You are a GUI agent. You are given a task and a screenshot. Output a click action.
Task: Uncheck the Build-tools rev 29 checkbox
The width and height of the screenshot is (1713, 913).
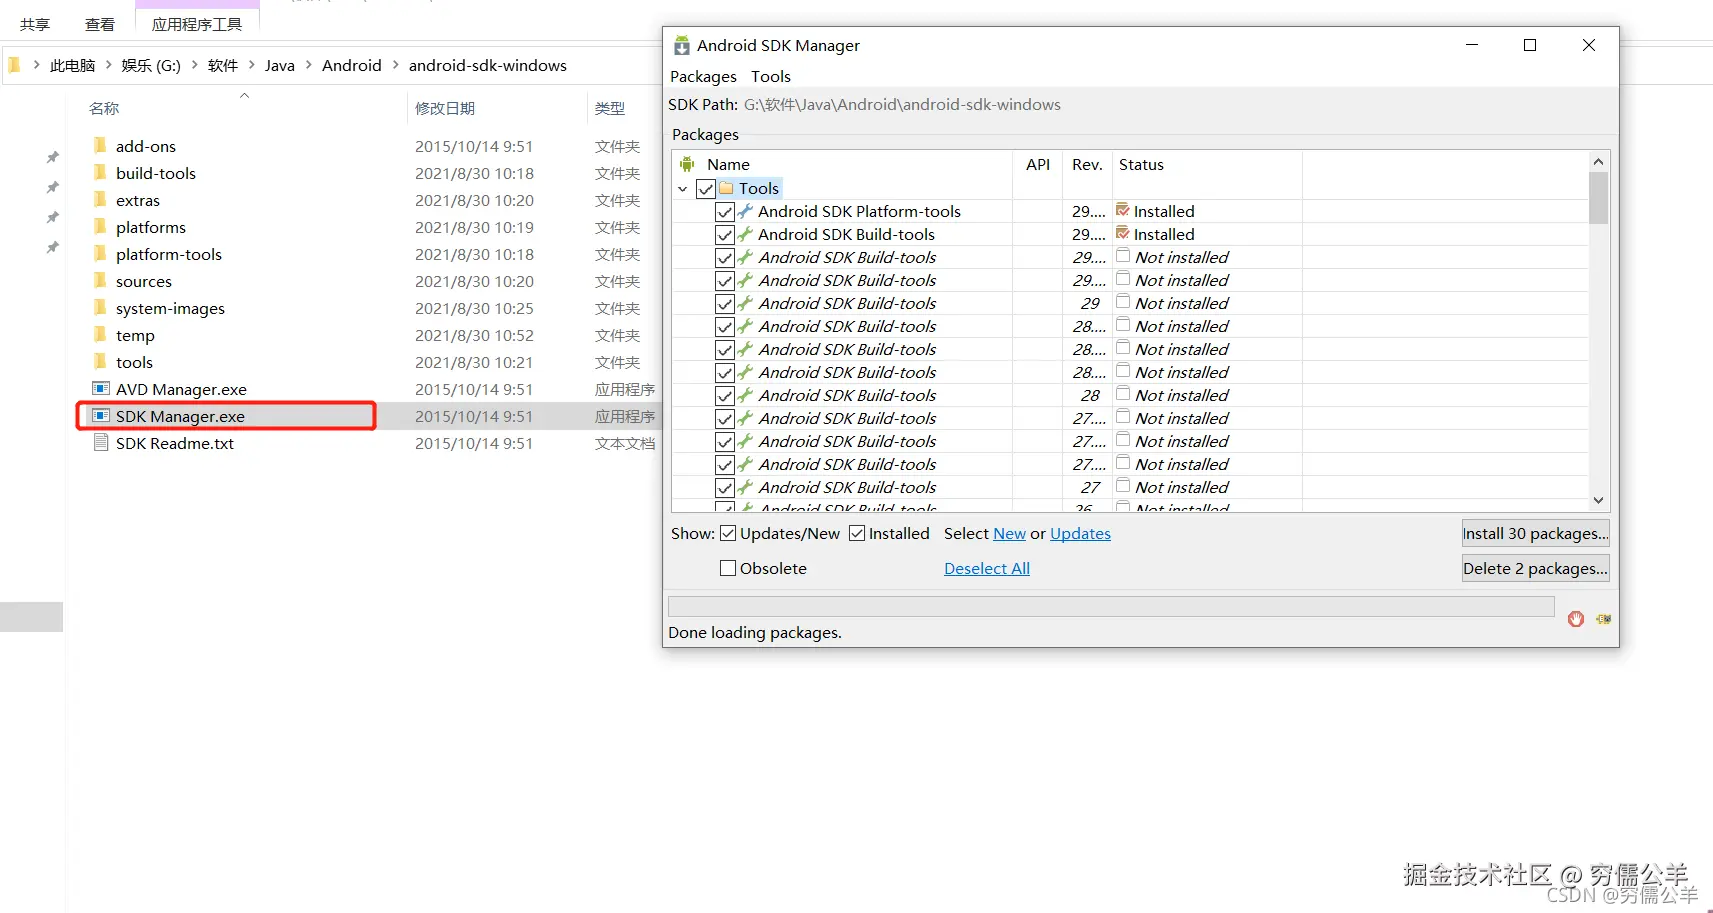725,304
